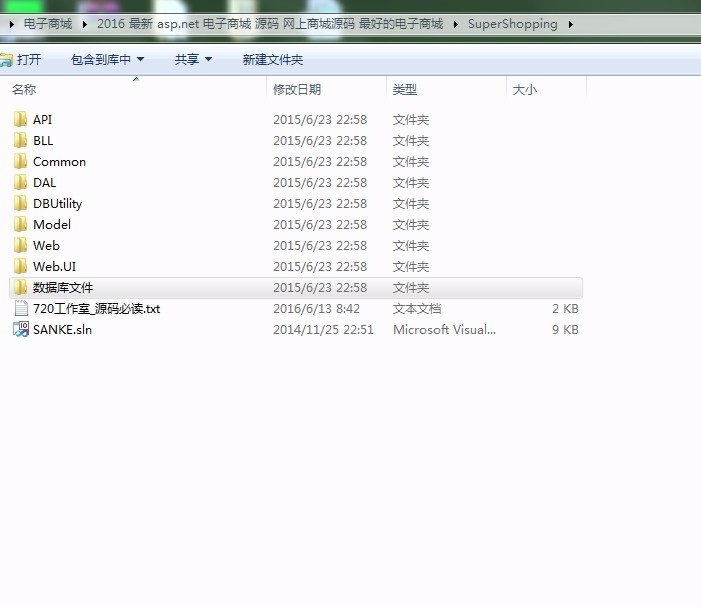Click the Common folder icon

coord(20,161)
